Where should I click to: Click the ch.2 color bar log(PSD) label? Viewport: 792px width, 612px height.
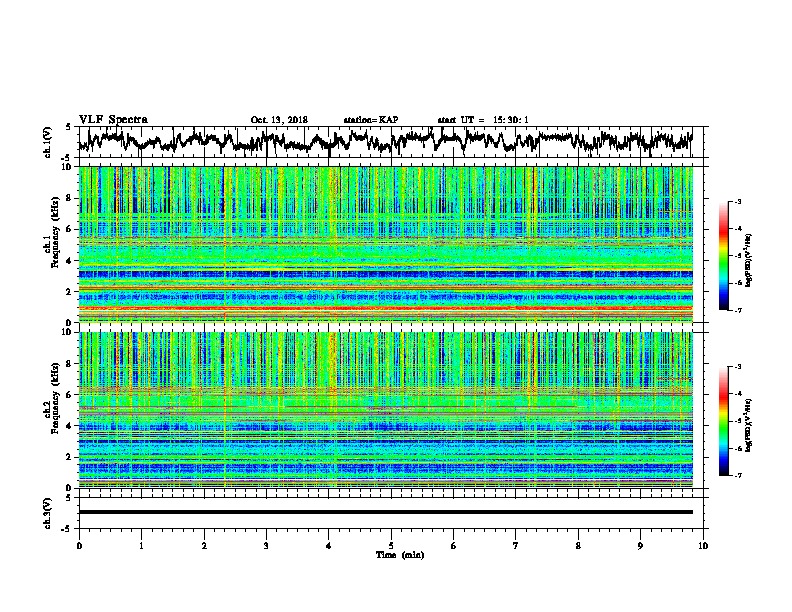[749, 424]
